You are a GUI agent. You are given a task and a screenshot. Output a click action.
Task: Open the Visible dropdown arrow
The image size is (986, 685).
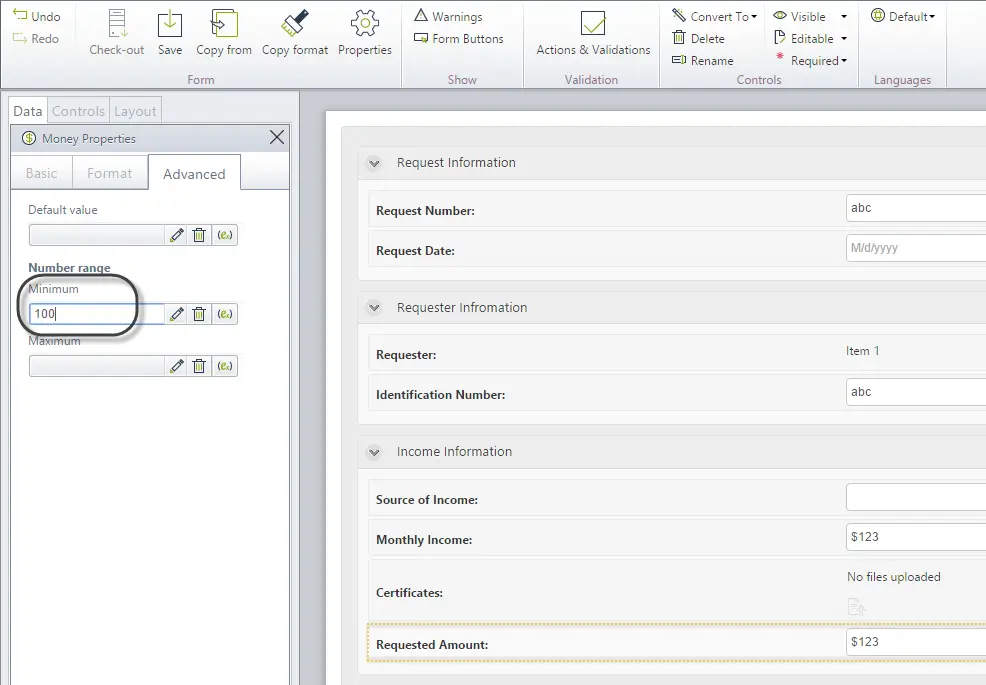tap(844, 16)
